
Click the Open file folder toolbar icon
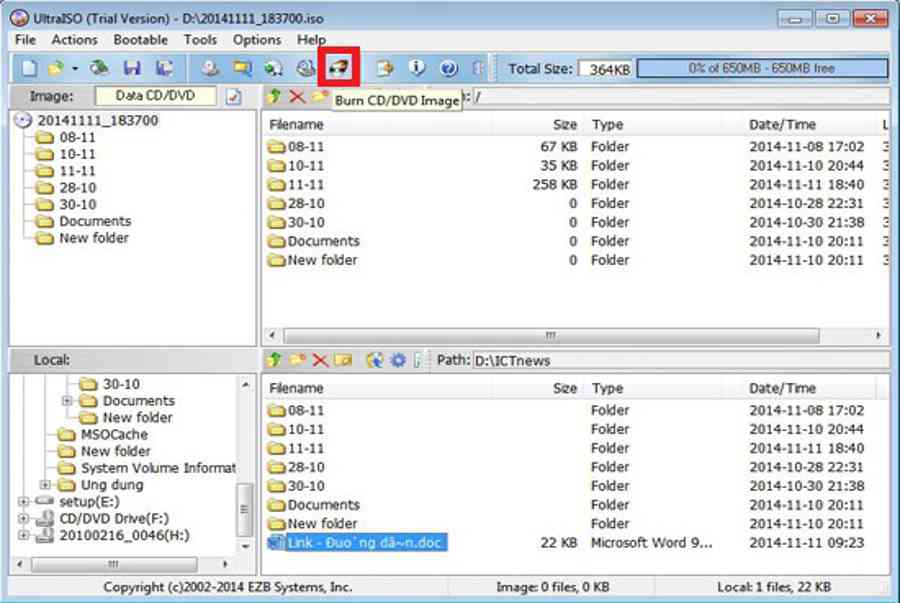tap(56, 68)
